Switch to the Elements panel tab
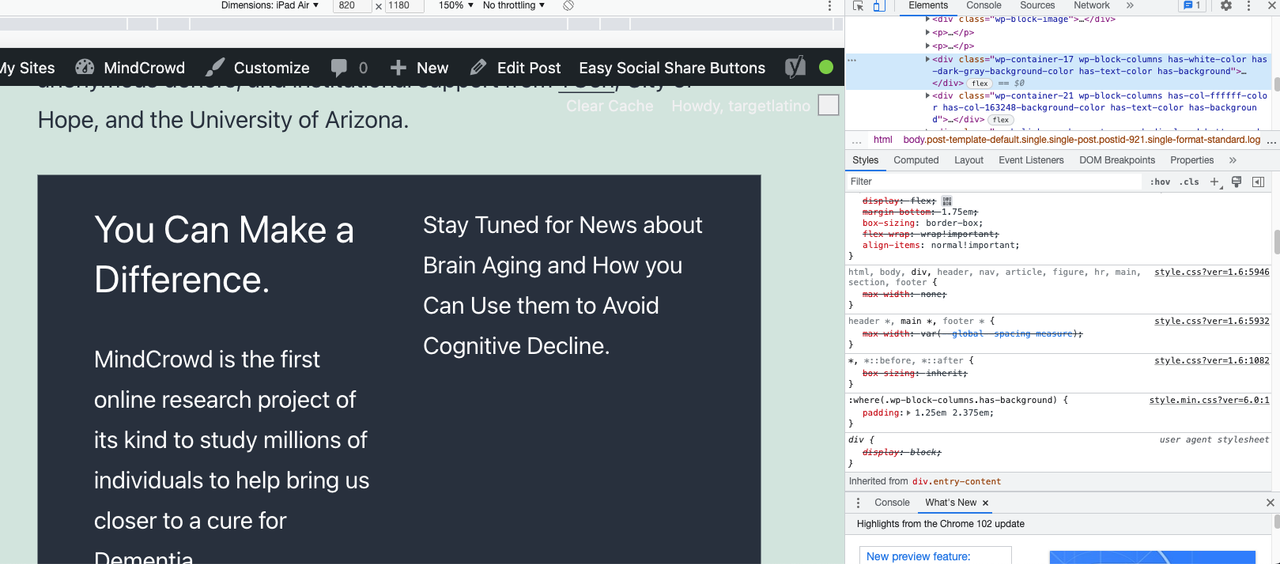Viewport: 1280px width, 564px height. 928,6
